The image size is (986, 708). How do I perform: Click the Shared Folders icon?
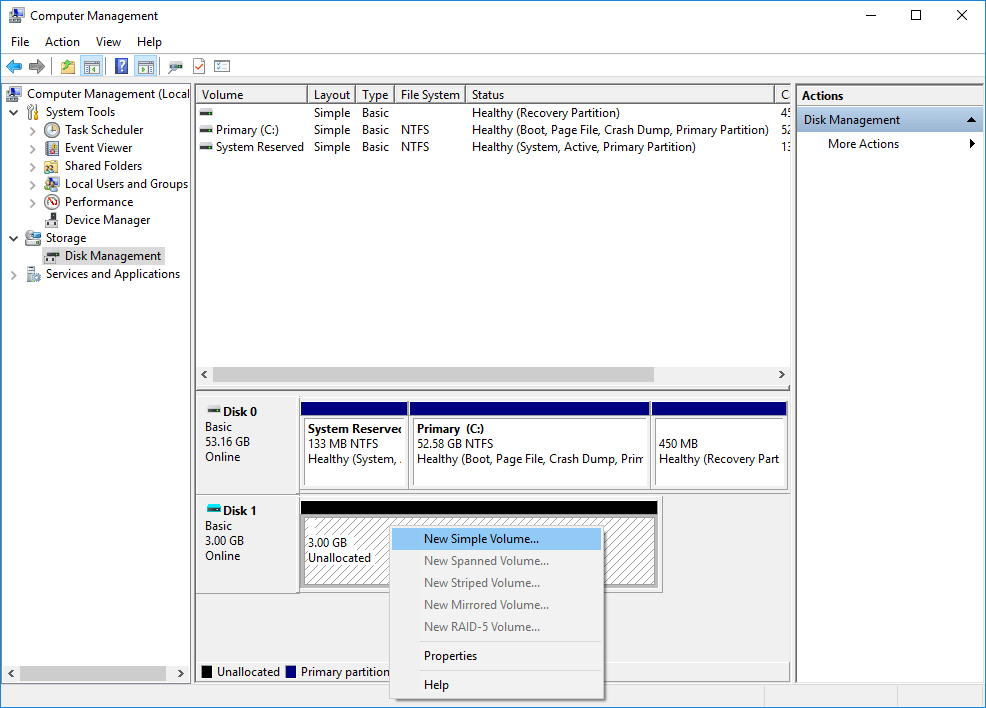52,165
